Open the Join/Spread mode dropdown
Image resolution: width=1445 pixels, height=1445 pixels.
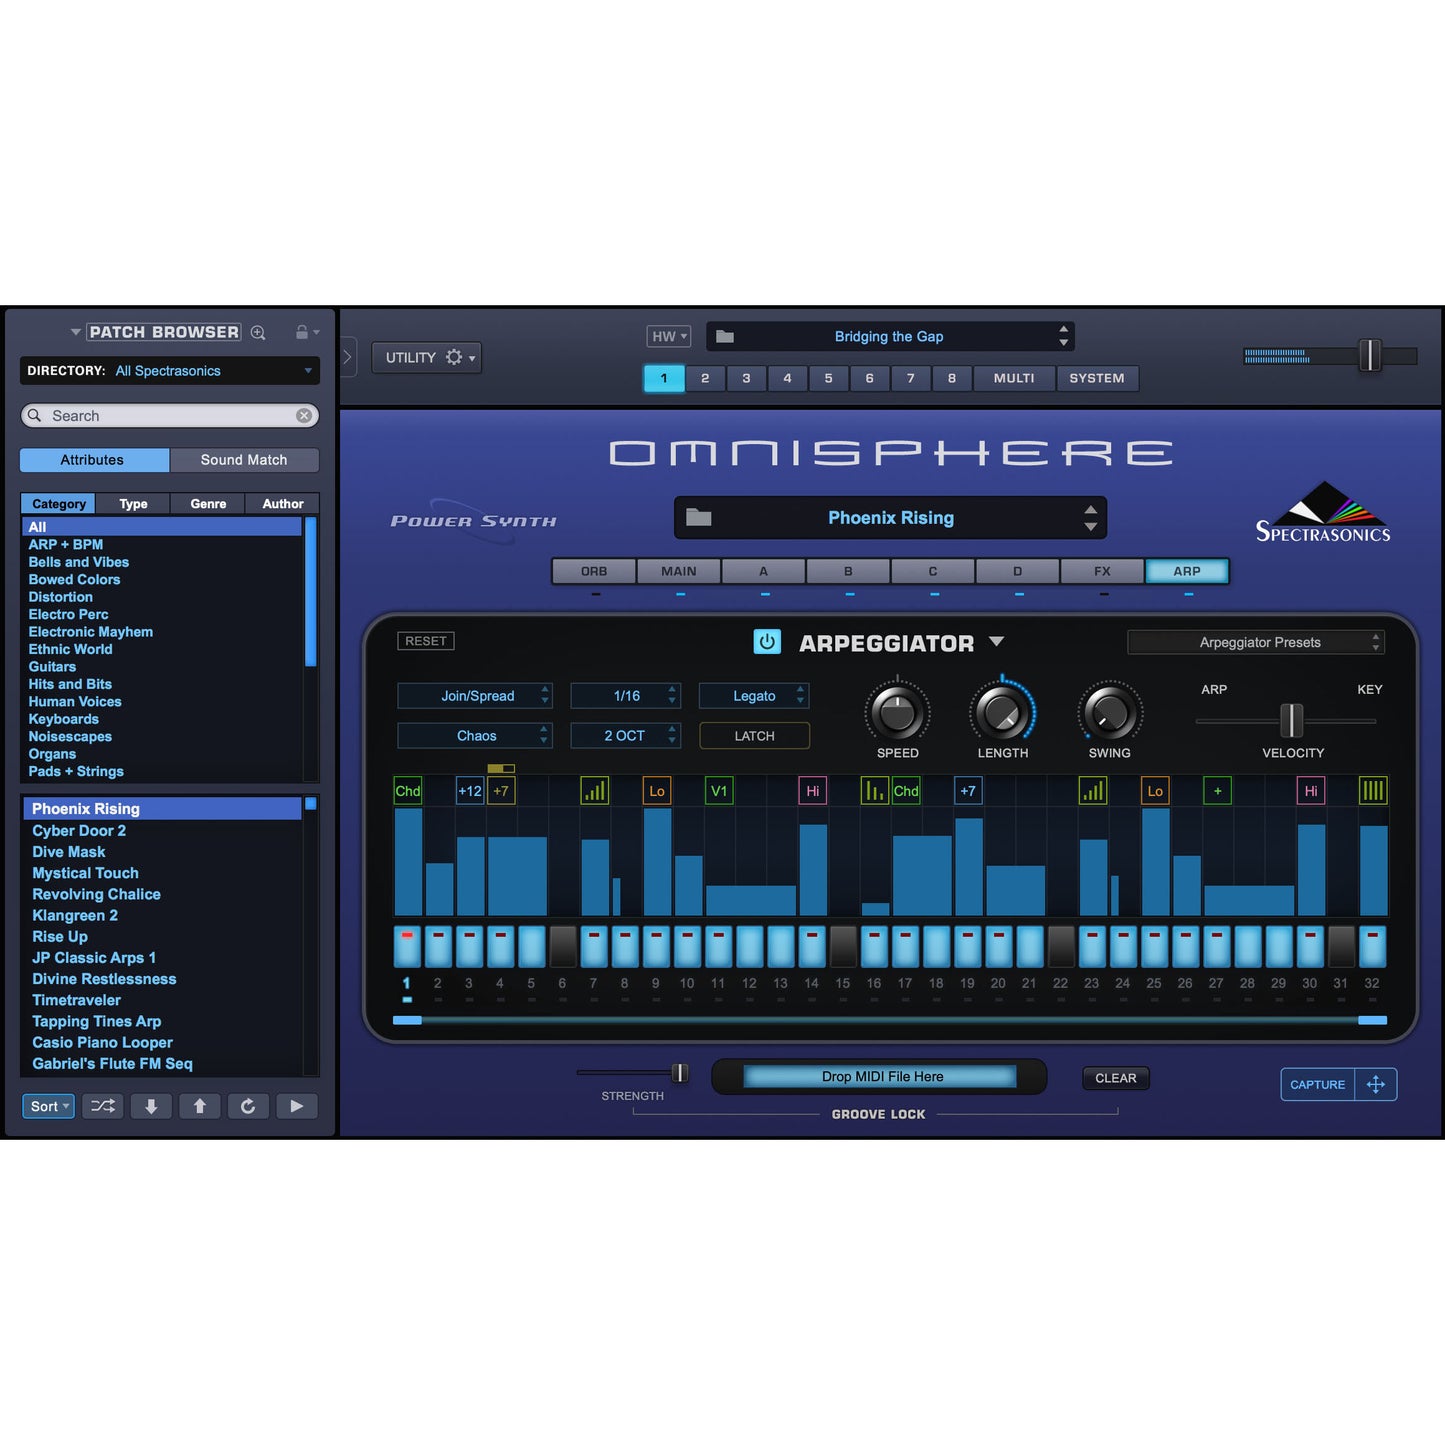click(474, 695)
